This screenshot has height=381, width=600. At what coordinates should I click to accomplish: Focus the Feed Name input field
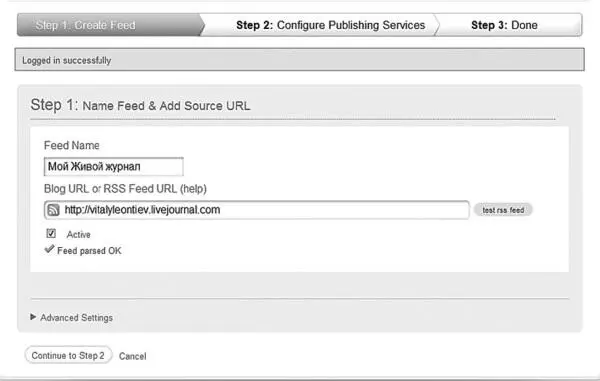[x=114, y=167]
